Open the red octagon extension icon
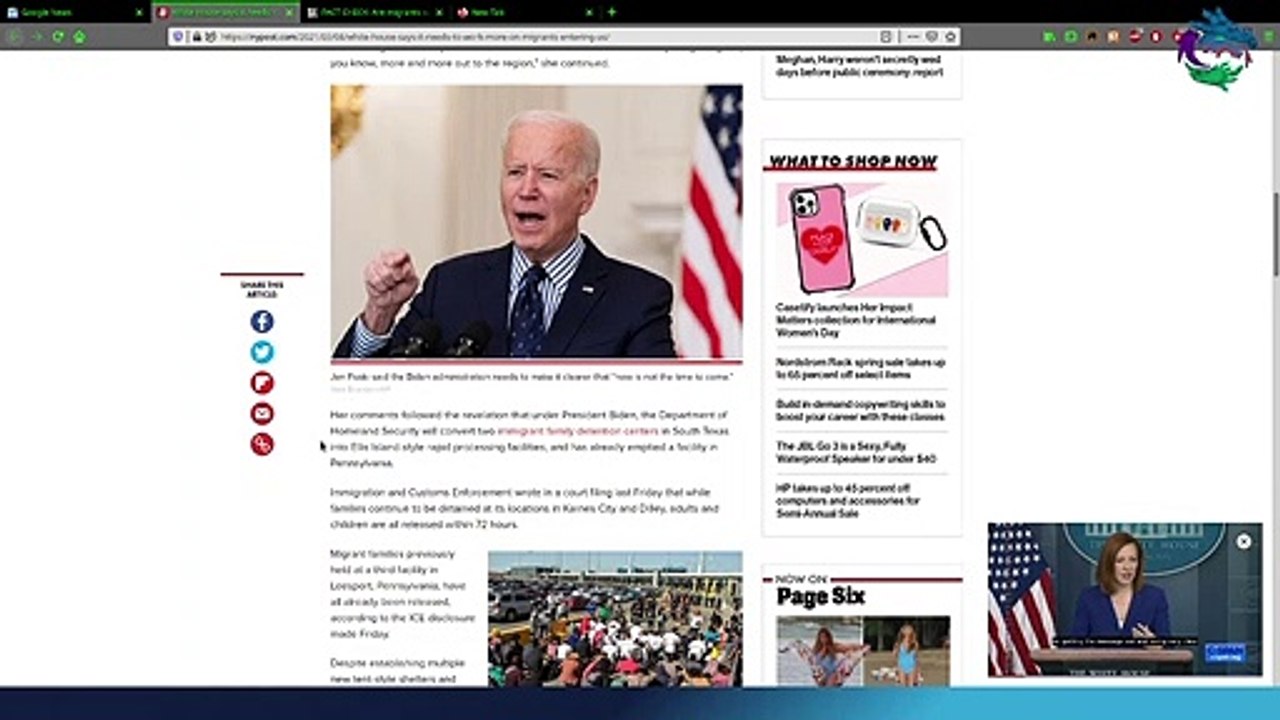 tap(1156, 36)
